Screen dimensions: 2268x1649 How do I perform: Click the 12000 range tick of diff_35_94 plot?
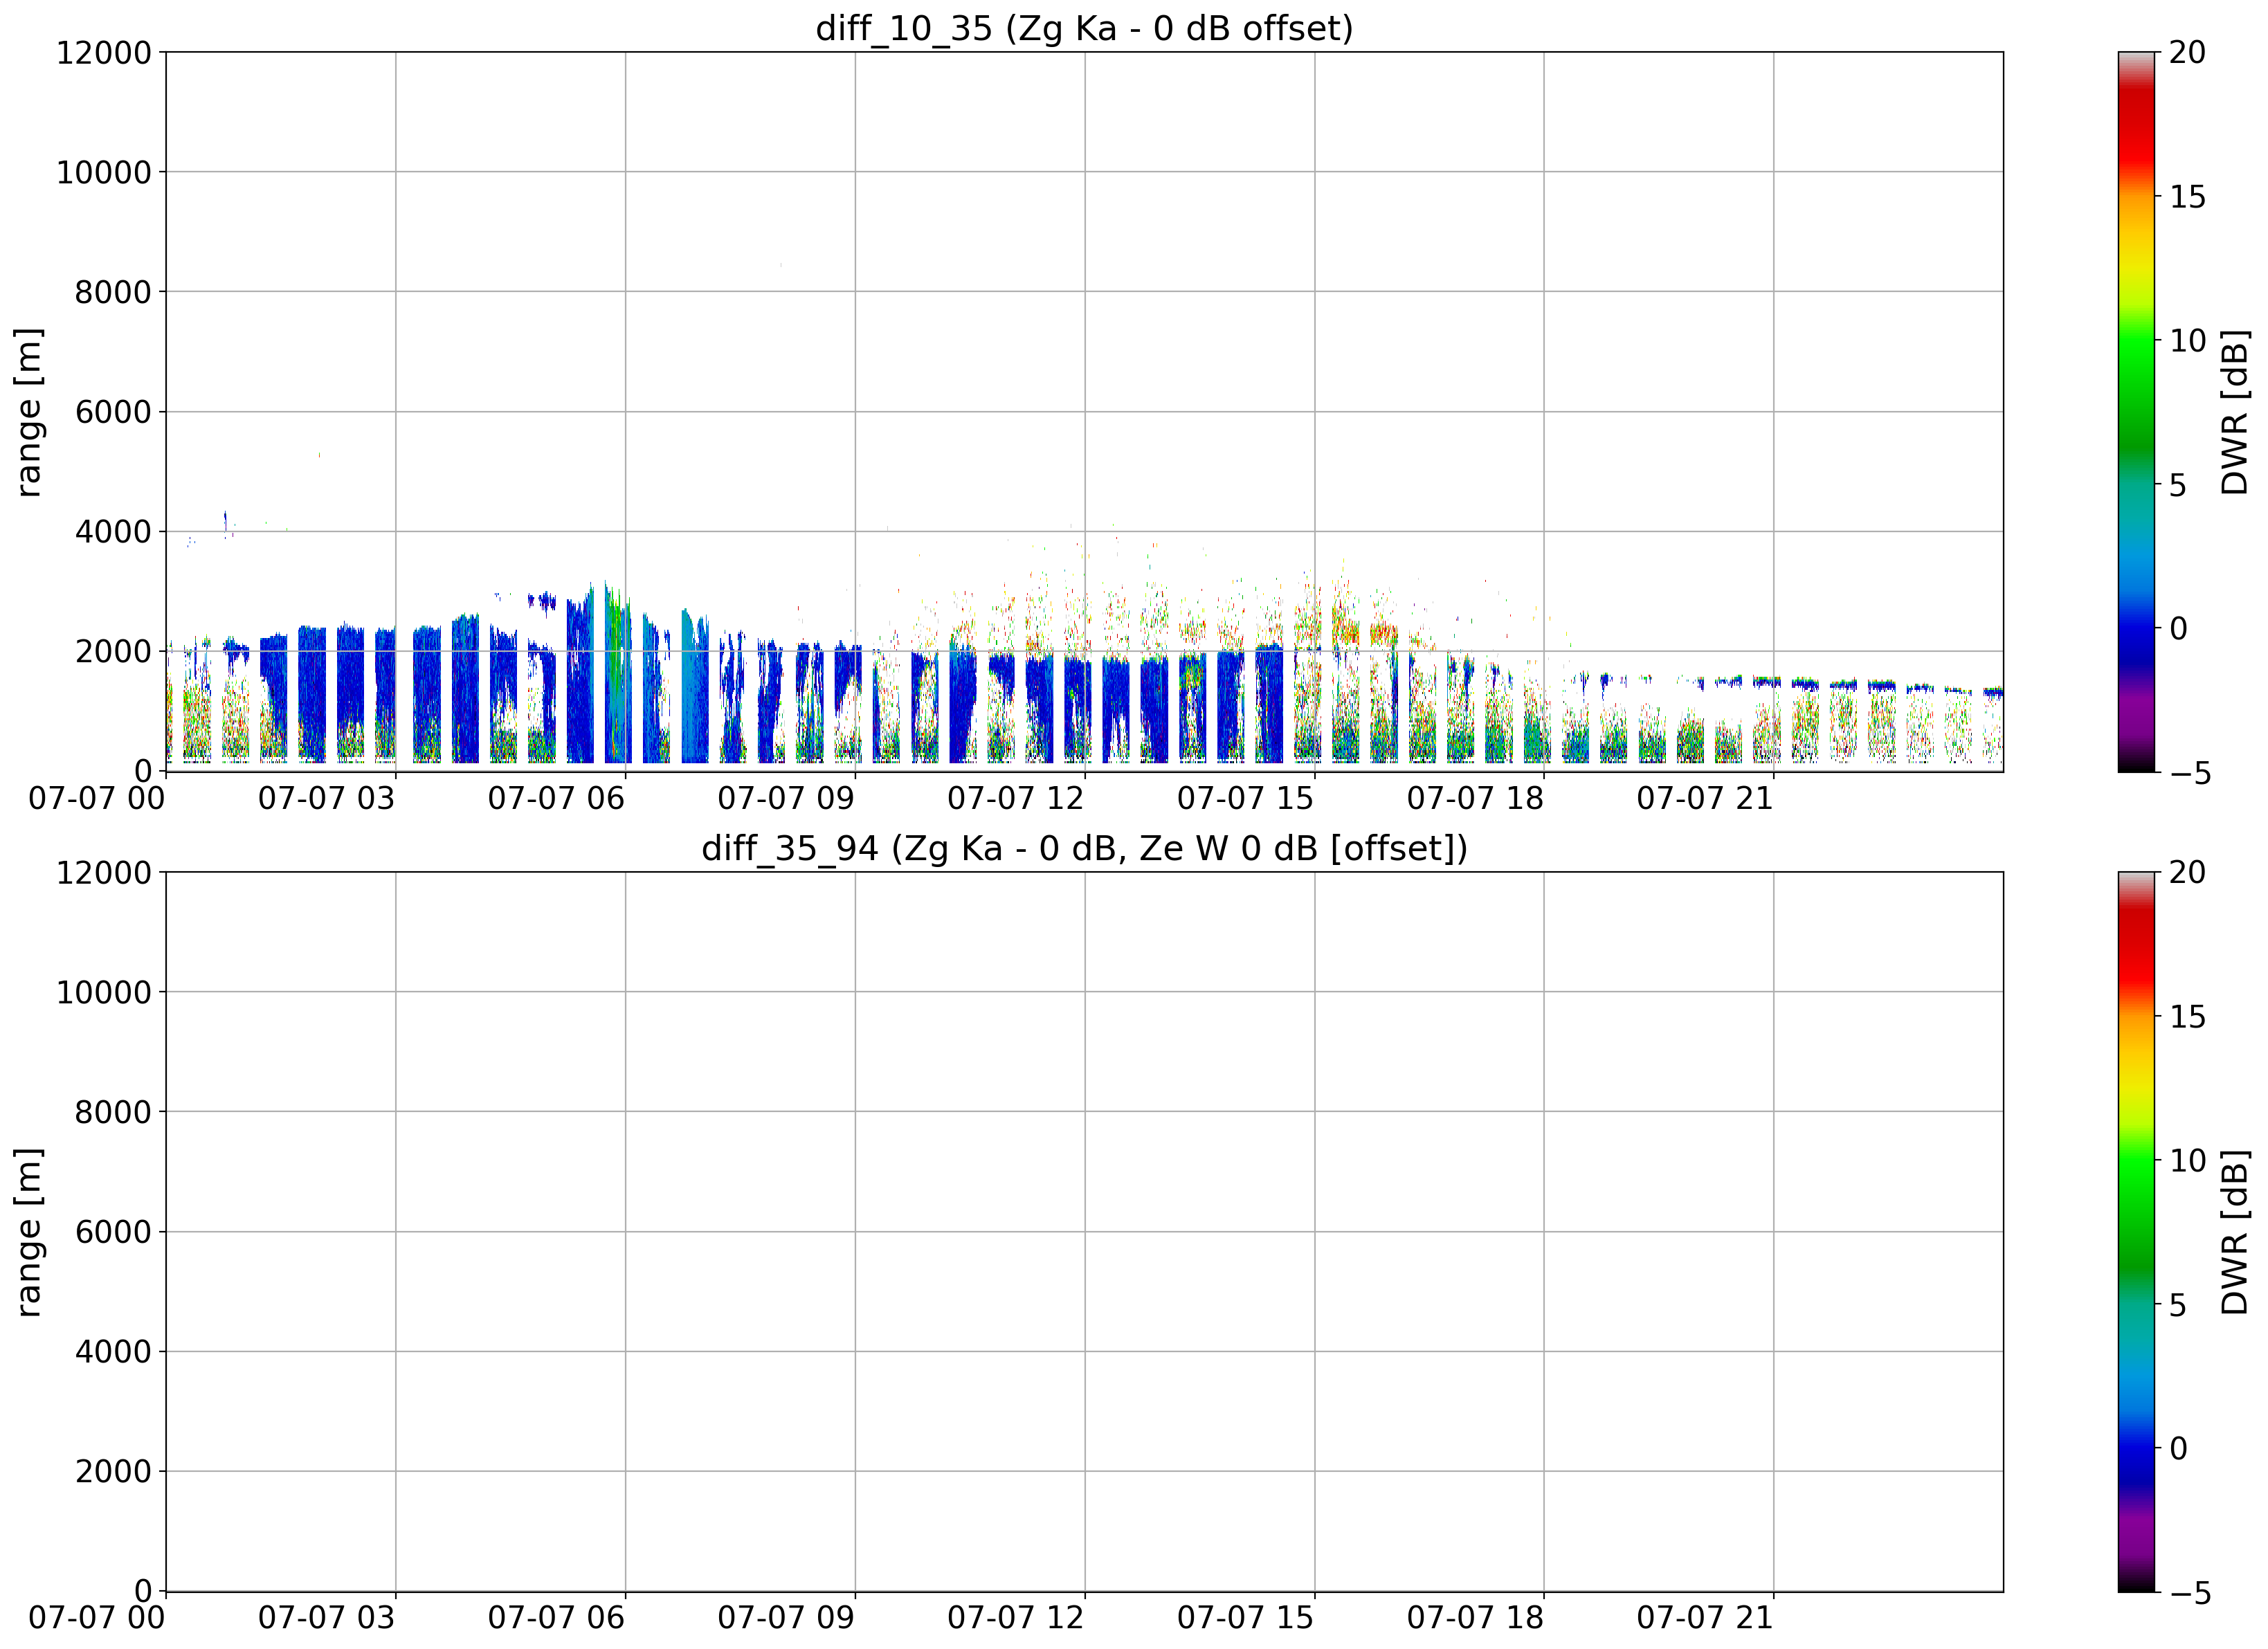[x=103, y=873]
